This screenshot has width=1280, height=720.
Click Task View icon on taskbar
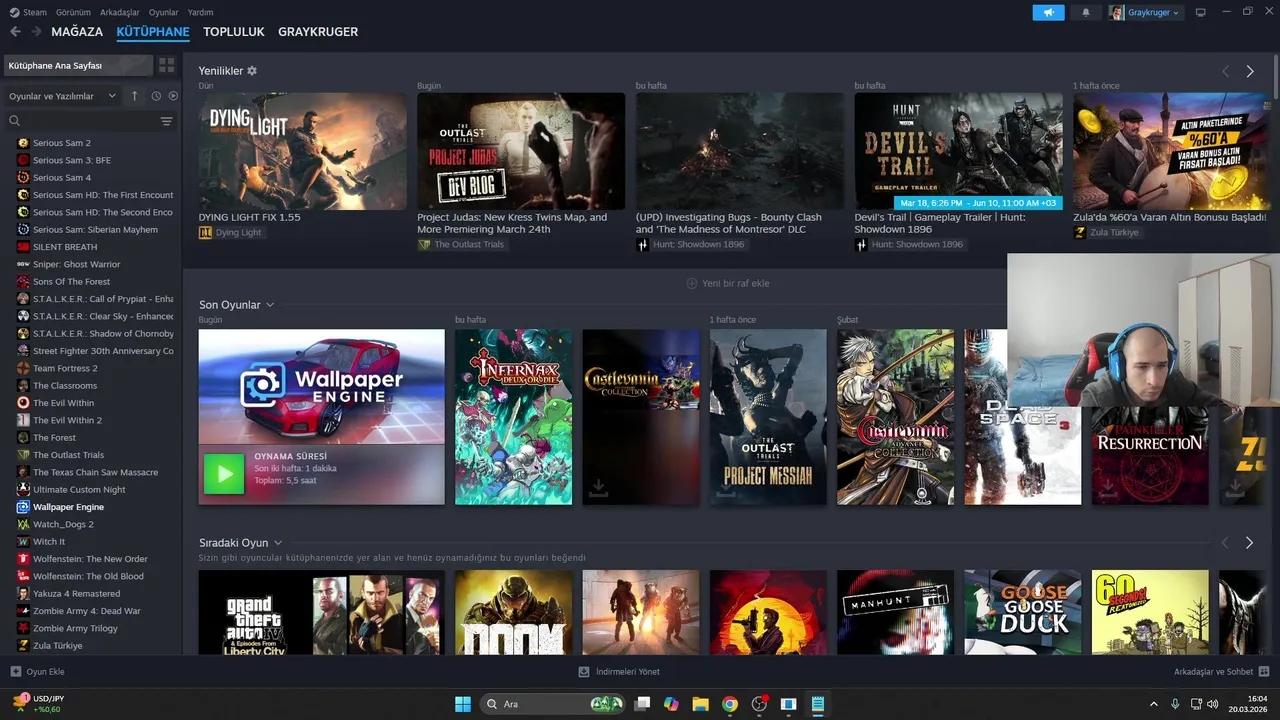[x=642, y=704]
